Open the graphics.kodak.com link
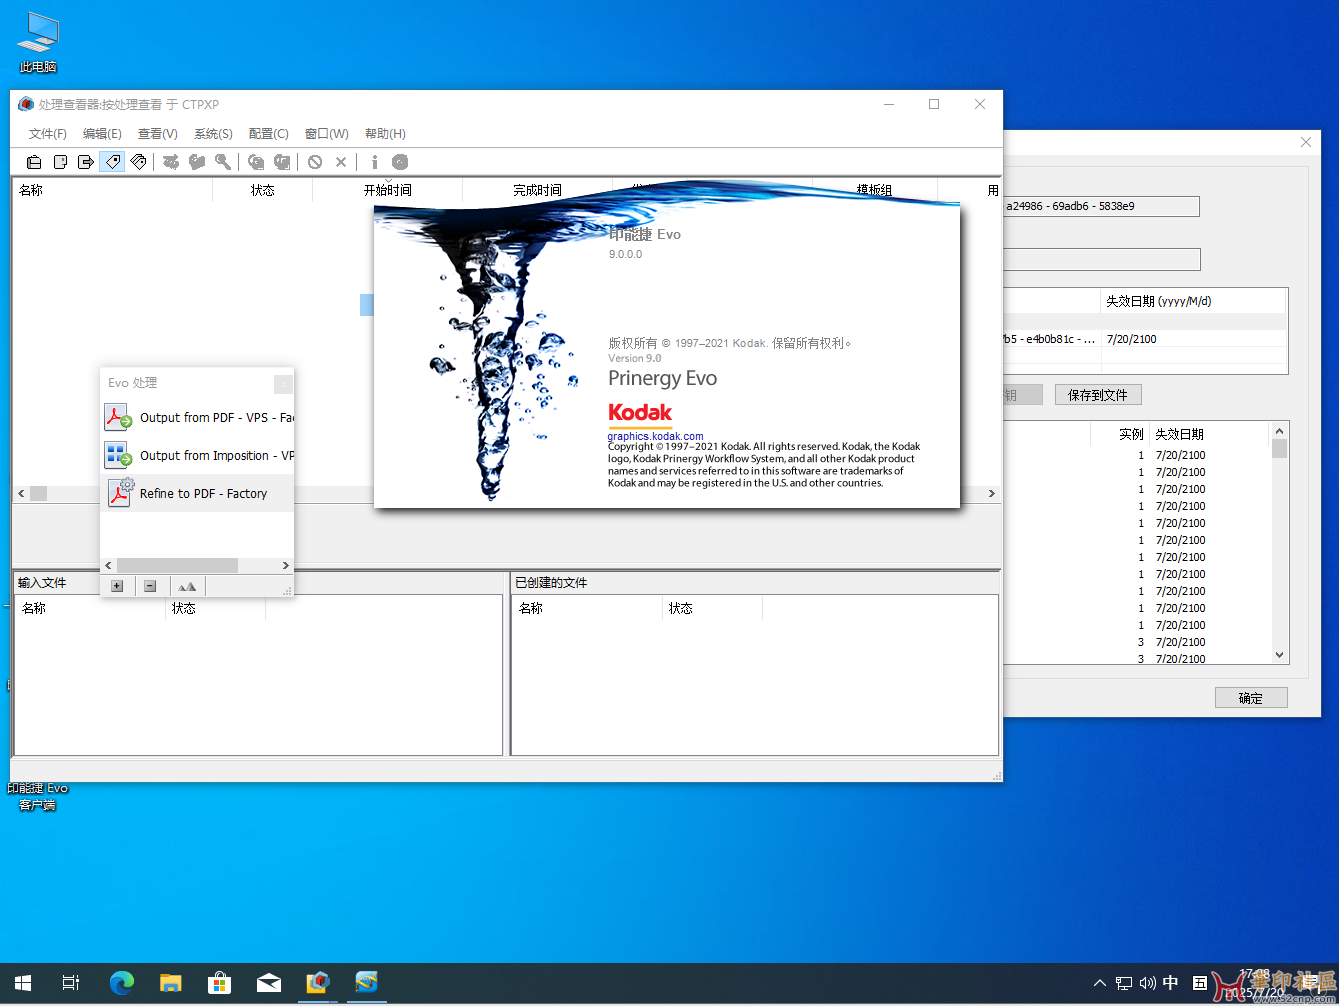 click(x=655, y=436)
